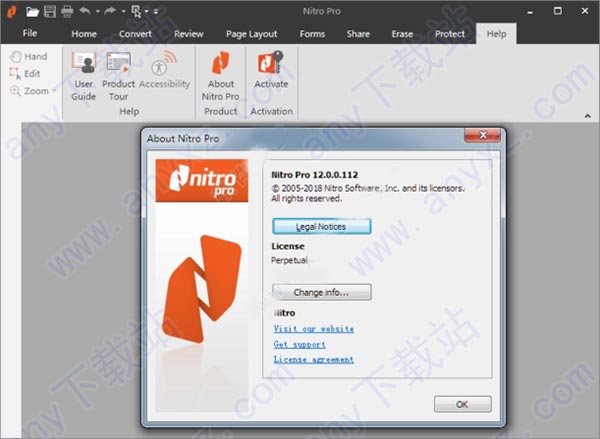Viewport: 600px width, 439px height.
Task: Open the Erase tab
Action: 402,34
